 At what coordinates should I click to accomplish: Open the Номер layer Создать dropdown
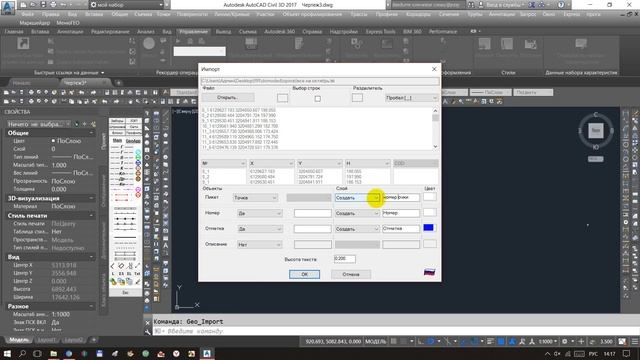pyautogui.click(x=357, y=213)
